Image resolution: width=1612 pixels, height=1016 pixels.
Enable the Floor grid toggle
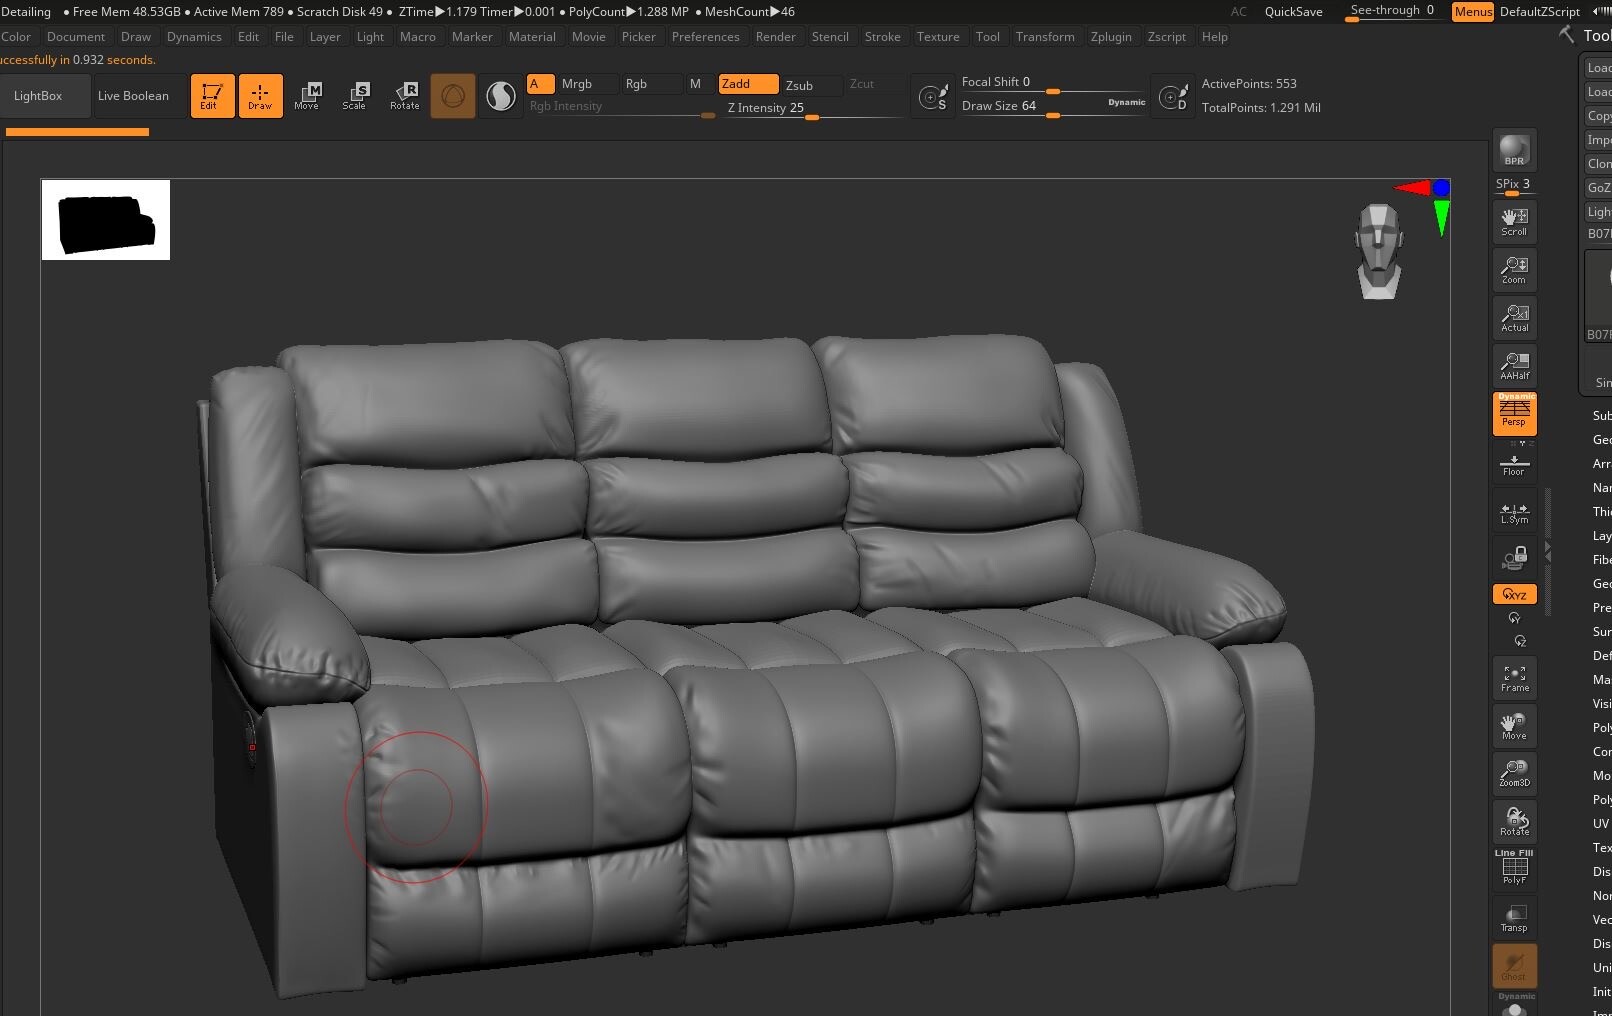pyautogui.click(x=1513, y=463)
